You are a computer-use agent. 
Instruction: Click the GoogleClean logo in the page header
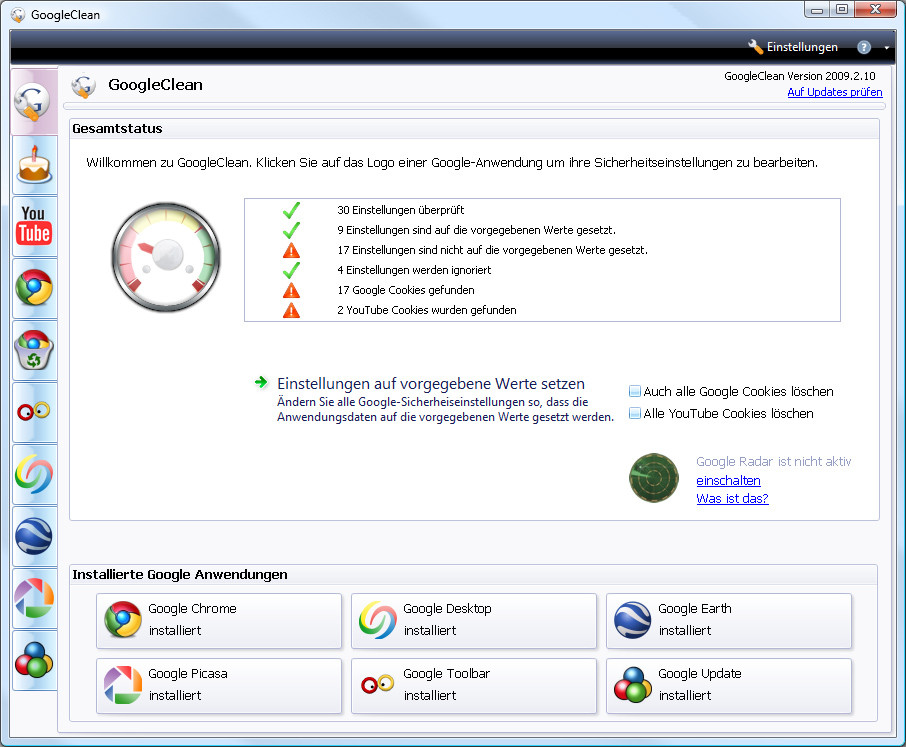click(84, 86)
